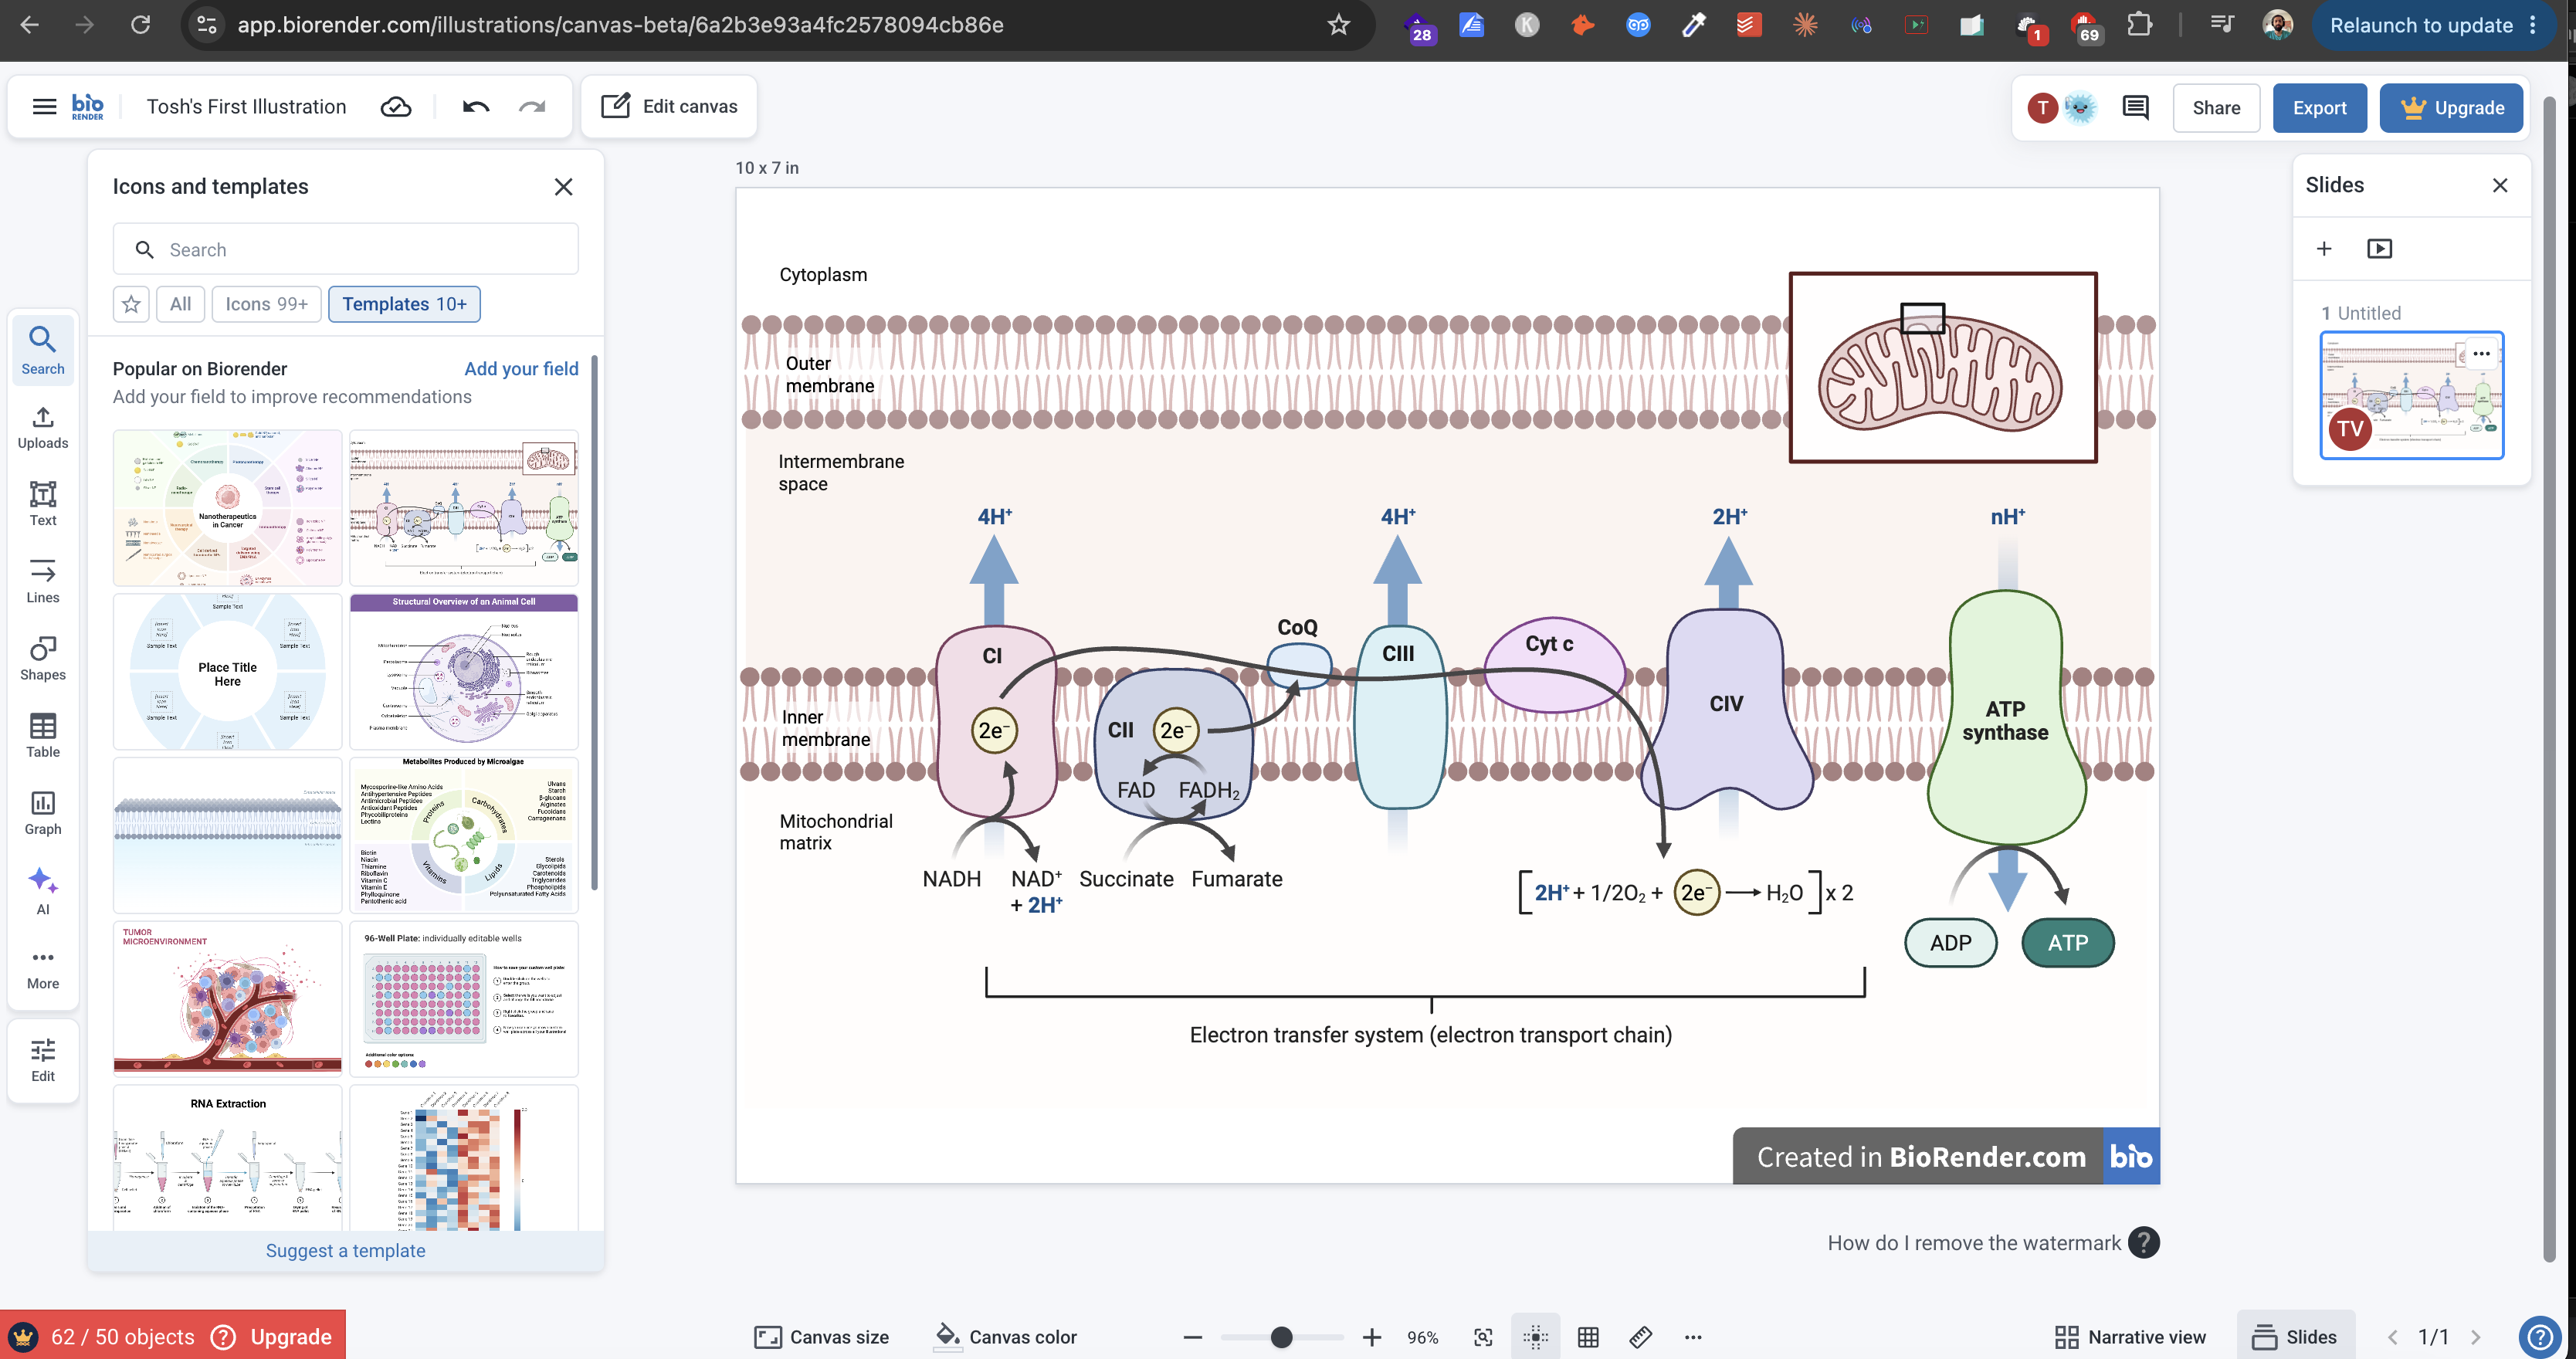The image size is (2576, 1359).
Task: Open the Search sidebar tool
Action: pyautogui.click(x=42, y=350)
